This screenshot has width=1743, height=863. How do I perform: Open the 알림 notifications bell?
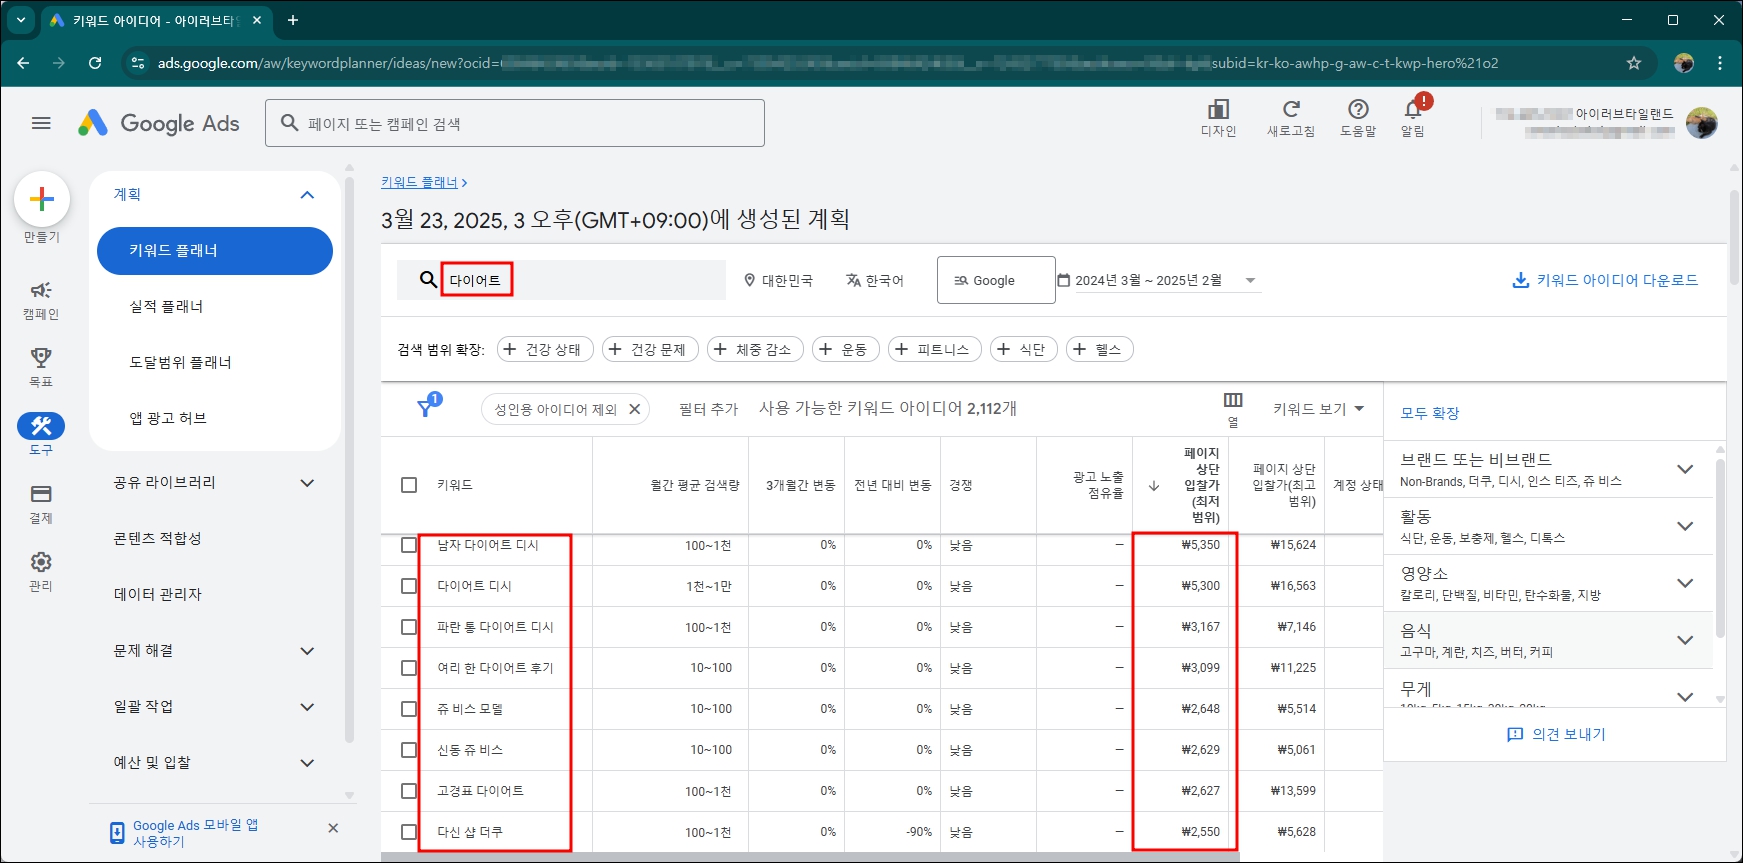pos(1413,109)
